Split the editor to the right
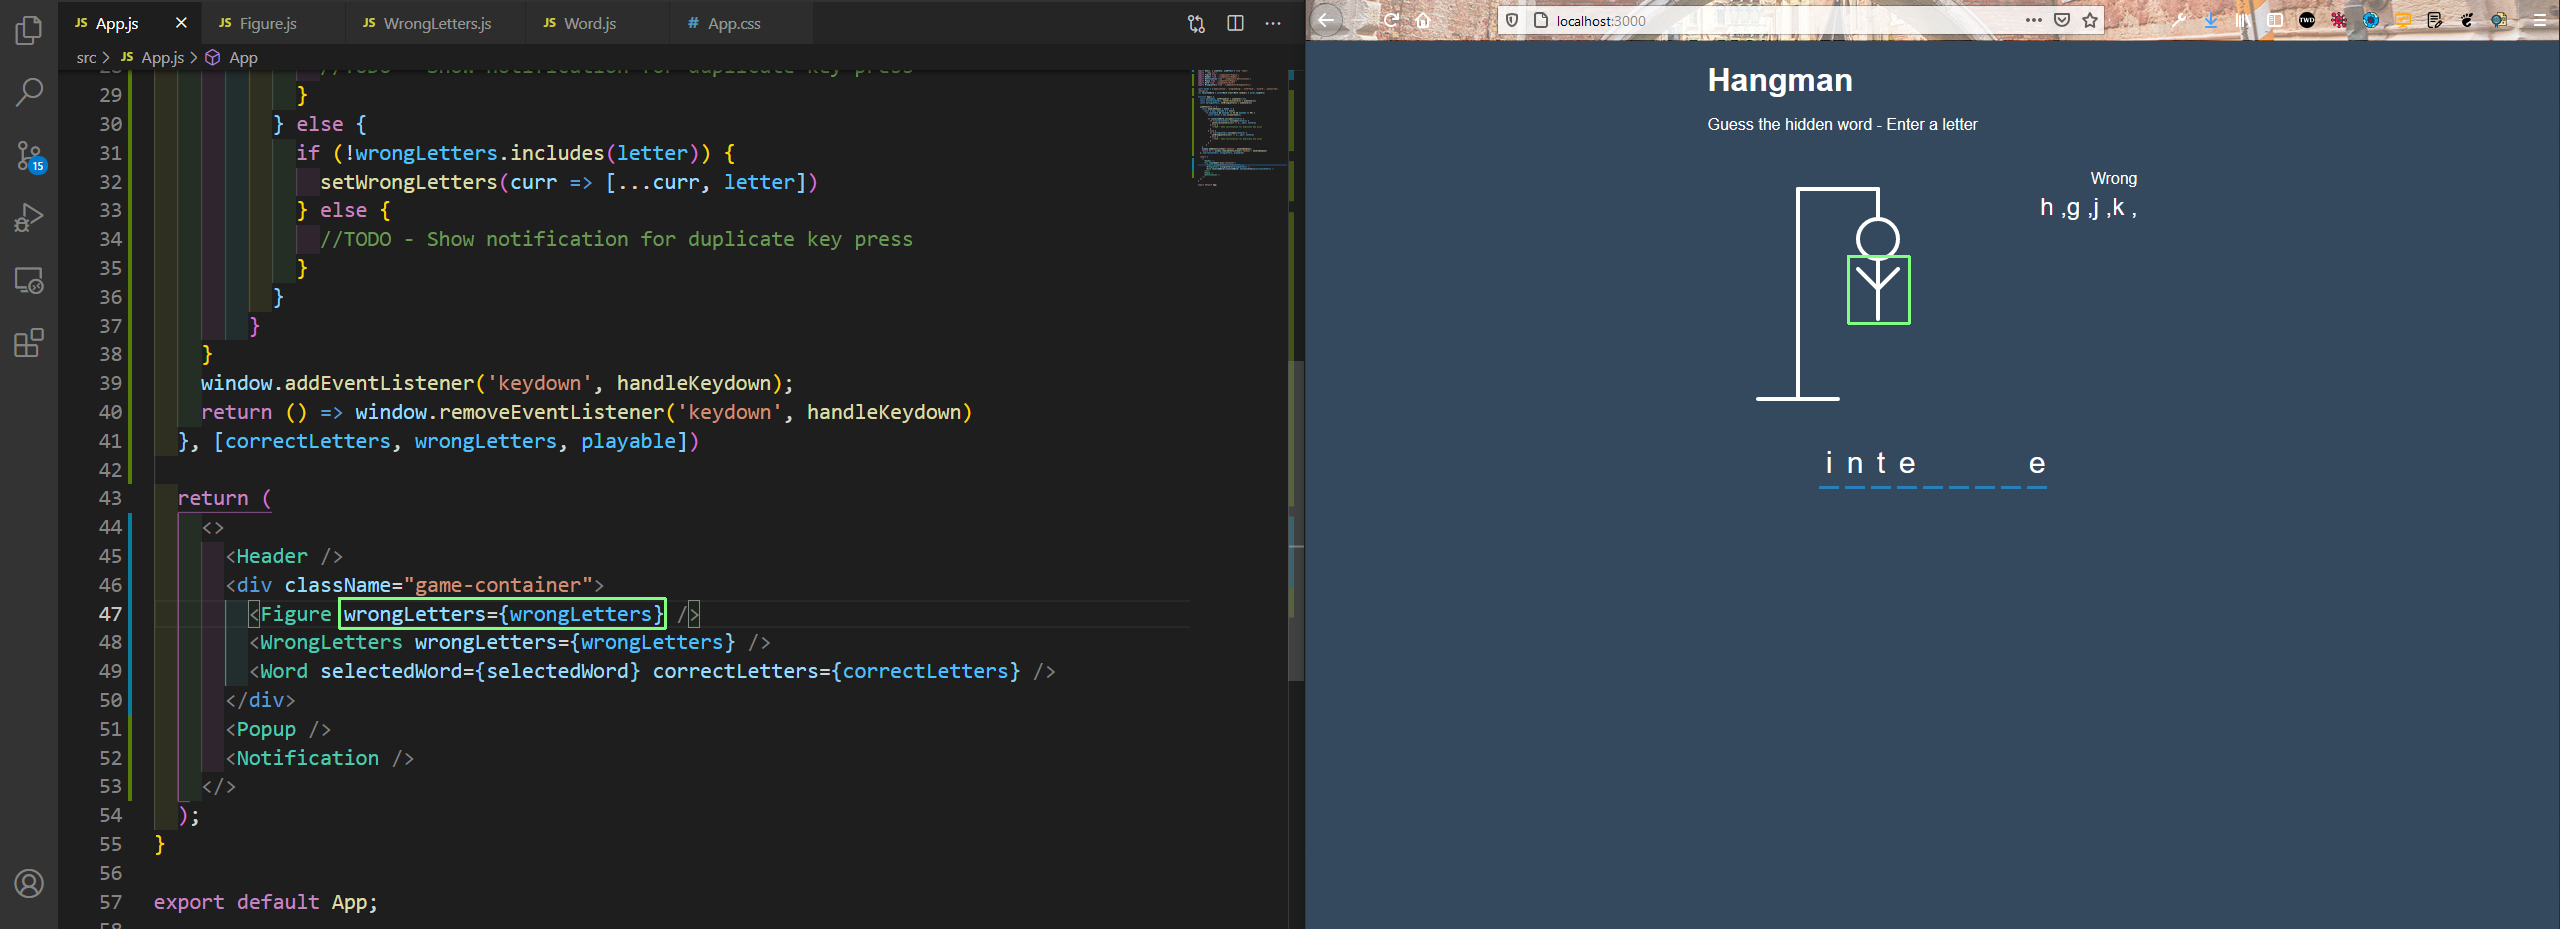The image size is (2560, 929). point(1235,23)
